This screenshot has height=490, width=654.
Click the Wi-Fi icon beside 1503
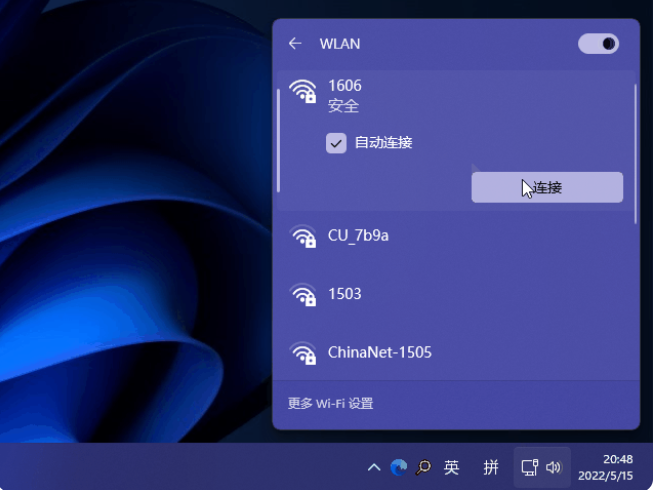point(302,295)
